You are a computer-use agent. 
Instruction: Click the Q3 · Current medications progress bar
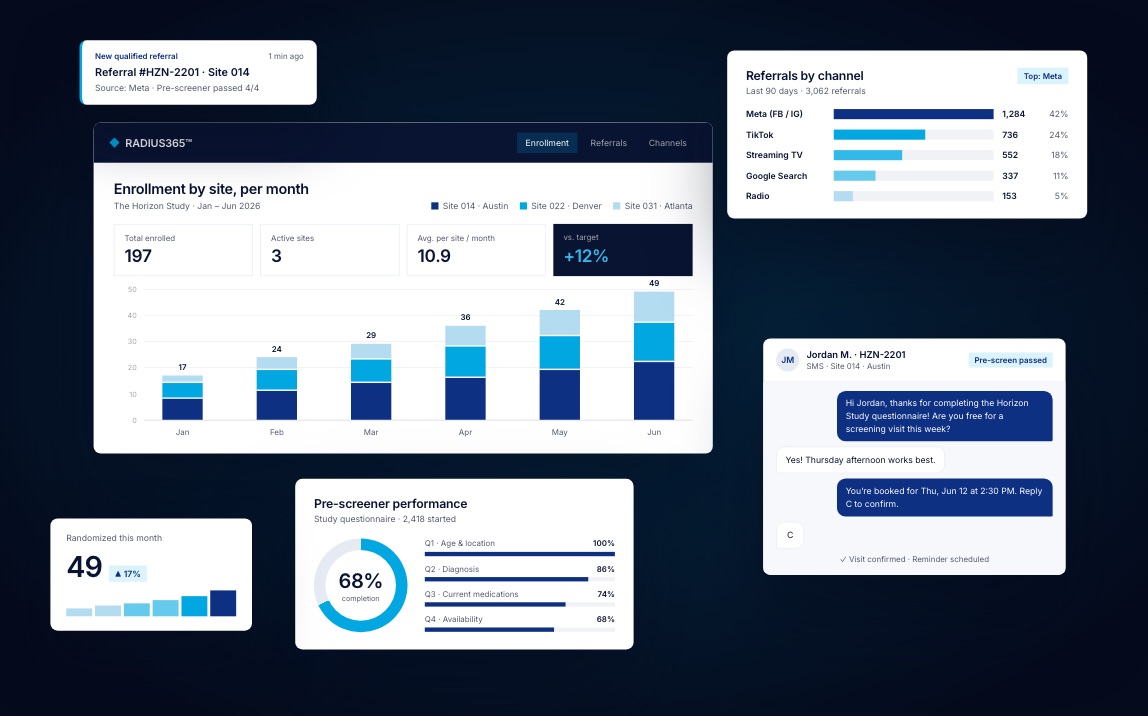click(520, 605)
